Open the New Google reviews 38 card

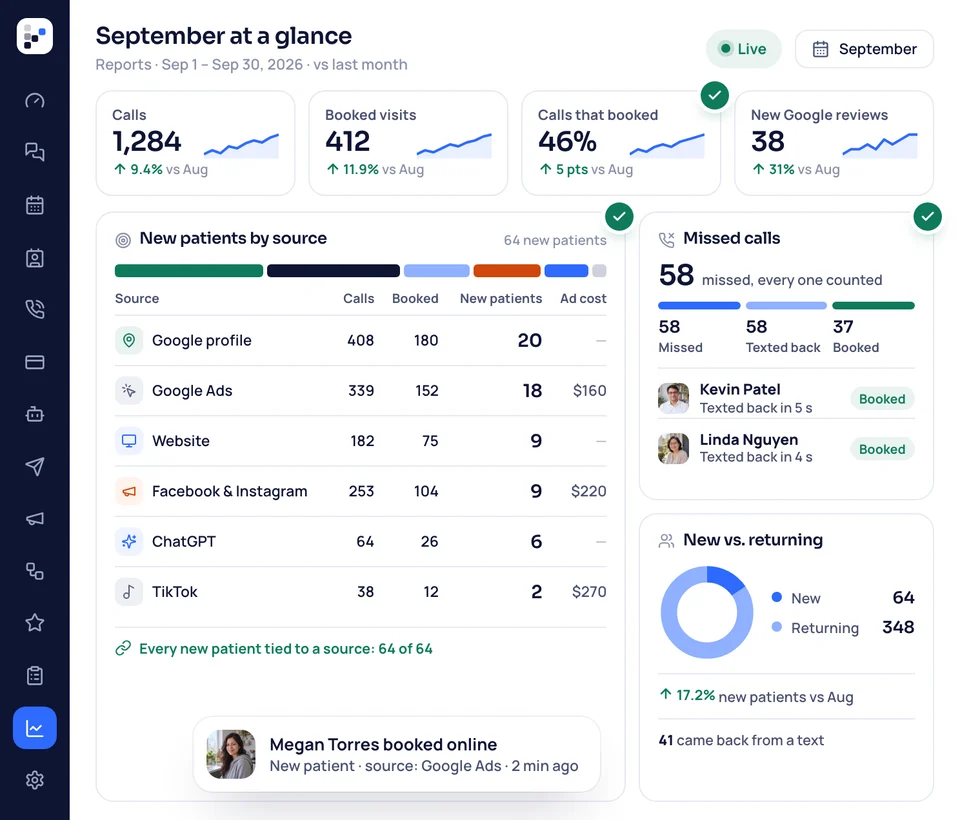[834, 143]
